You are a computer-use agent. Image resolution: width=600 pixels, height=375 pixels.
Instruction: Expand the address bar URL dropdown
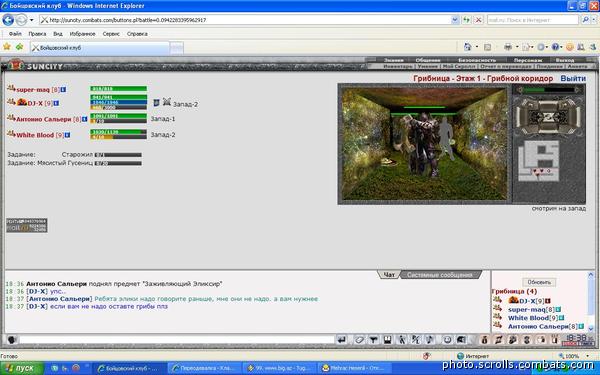tap(455, 20)
